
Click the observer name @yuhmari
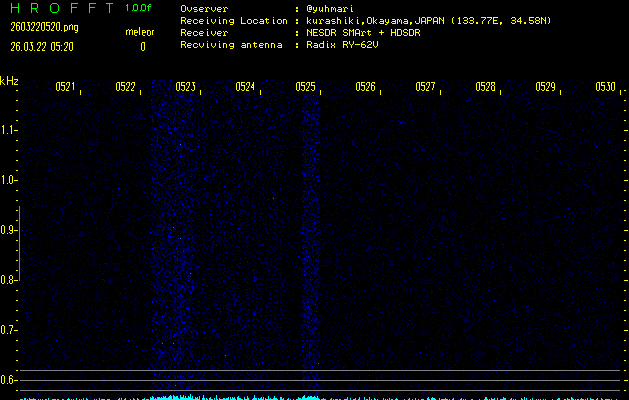[330, 8]
